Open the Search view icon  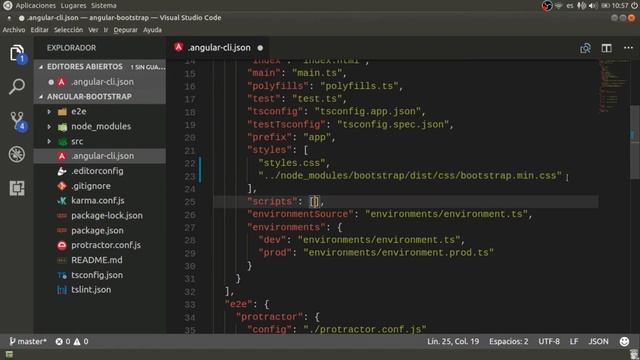point(17,87)
